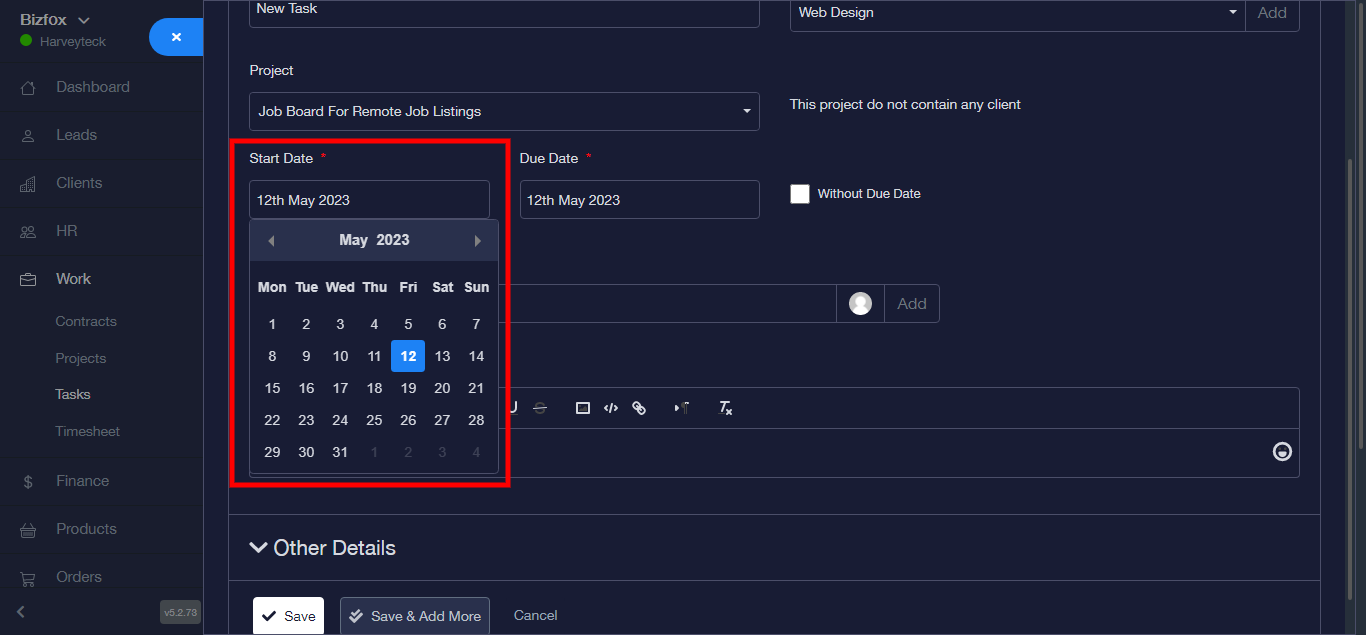Go to Dashboard in the sidebar

(92, 87)
